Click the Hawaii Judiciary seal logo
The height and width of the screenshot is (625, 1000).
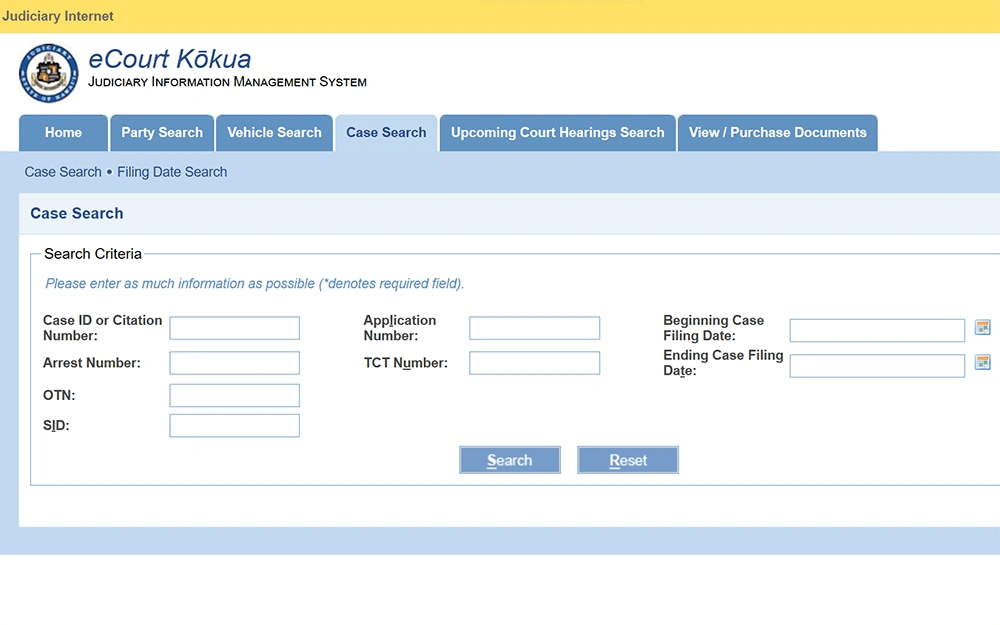click(48, 73)
